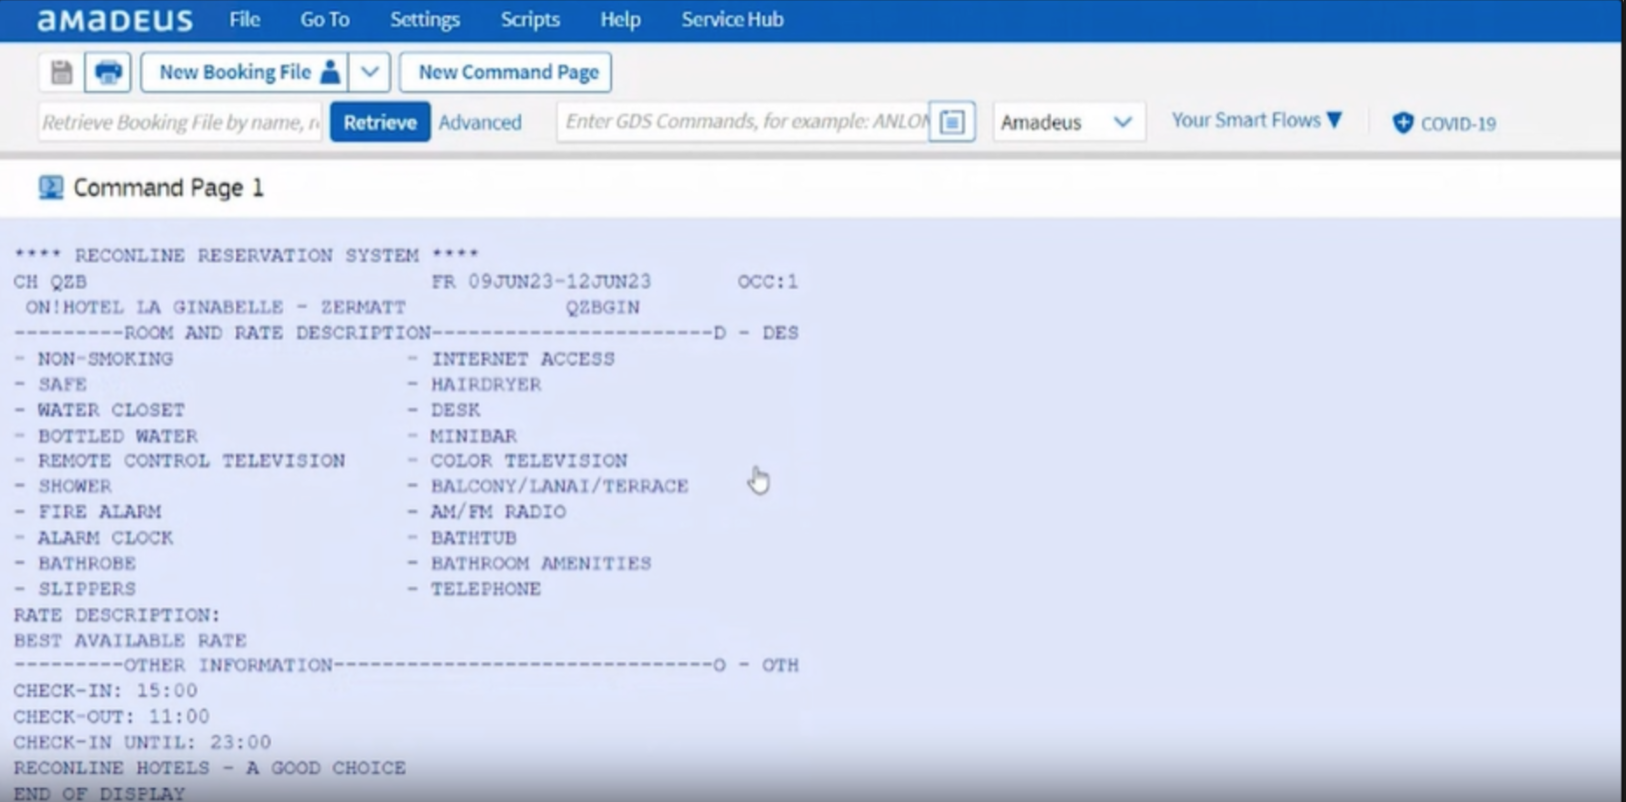Click the QZBGIN property code text
Viewport: 1626px width, 802px height.
tap(602, 307)
